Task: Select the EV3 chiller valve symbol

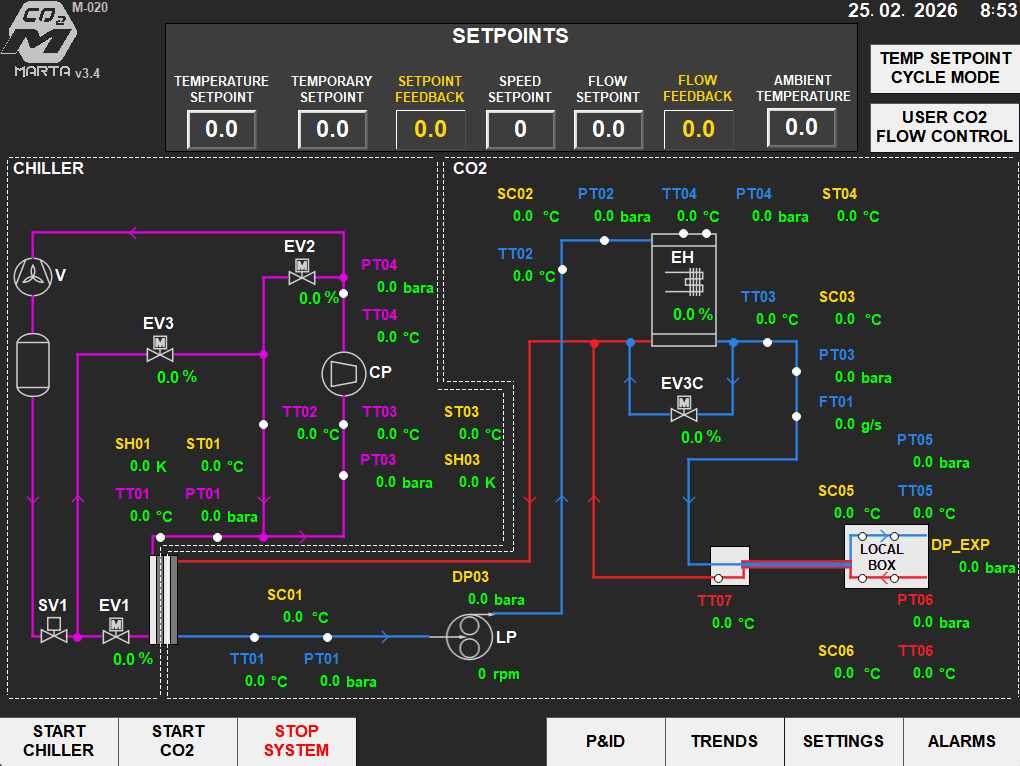Action: [158, 348]
